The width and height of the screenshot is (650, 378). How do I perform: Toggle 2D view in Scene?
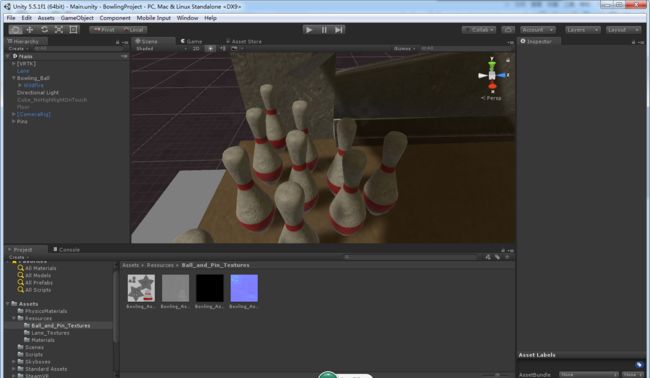(x=196, y=48)
